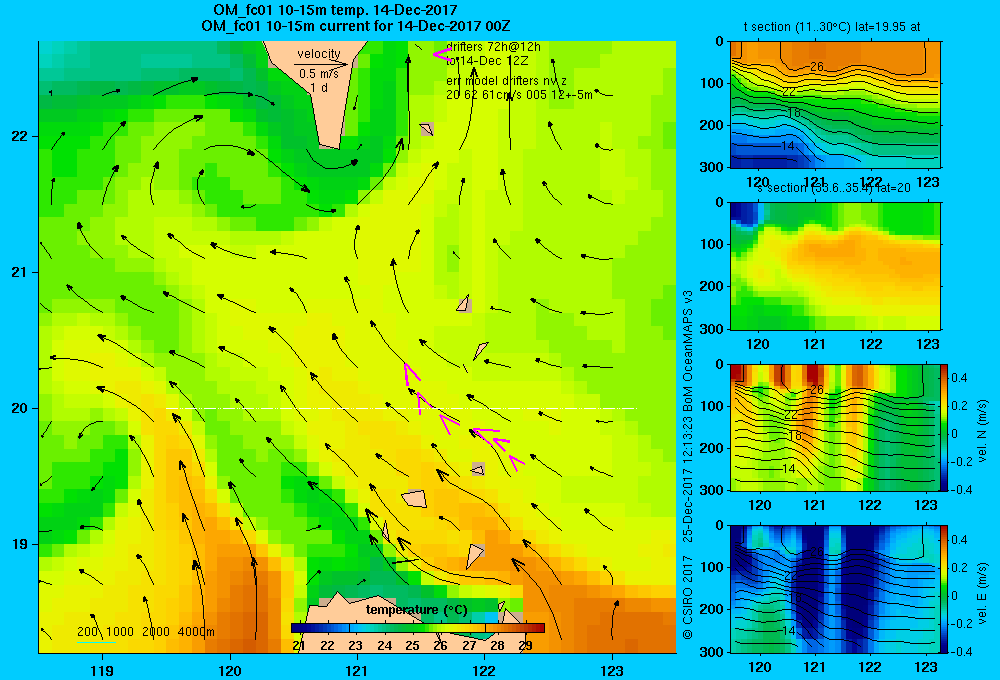This screenshot has height=680, width=1000.
Task: Click the 'to 14-Dec 12Z' annotation
Action: click(487, 61)
